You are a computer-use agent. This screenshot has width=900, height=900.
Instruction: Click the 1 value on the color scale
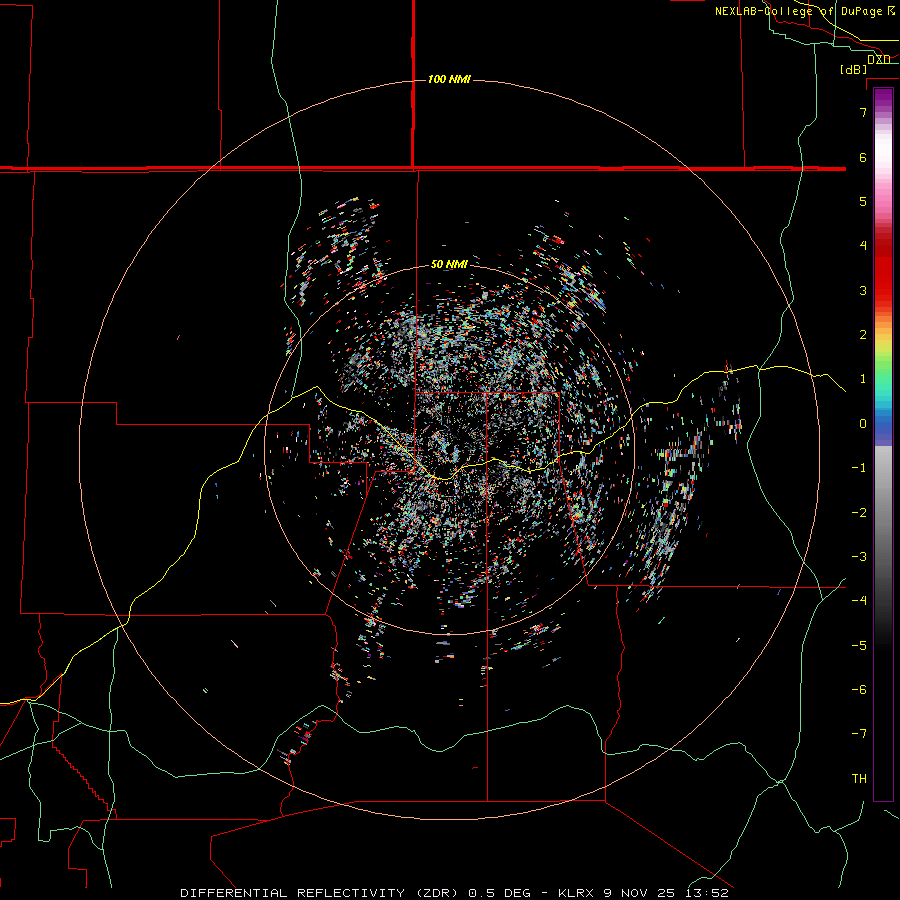(x=863, y=379)
